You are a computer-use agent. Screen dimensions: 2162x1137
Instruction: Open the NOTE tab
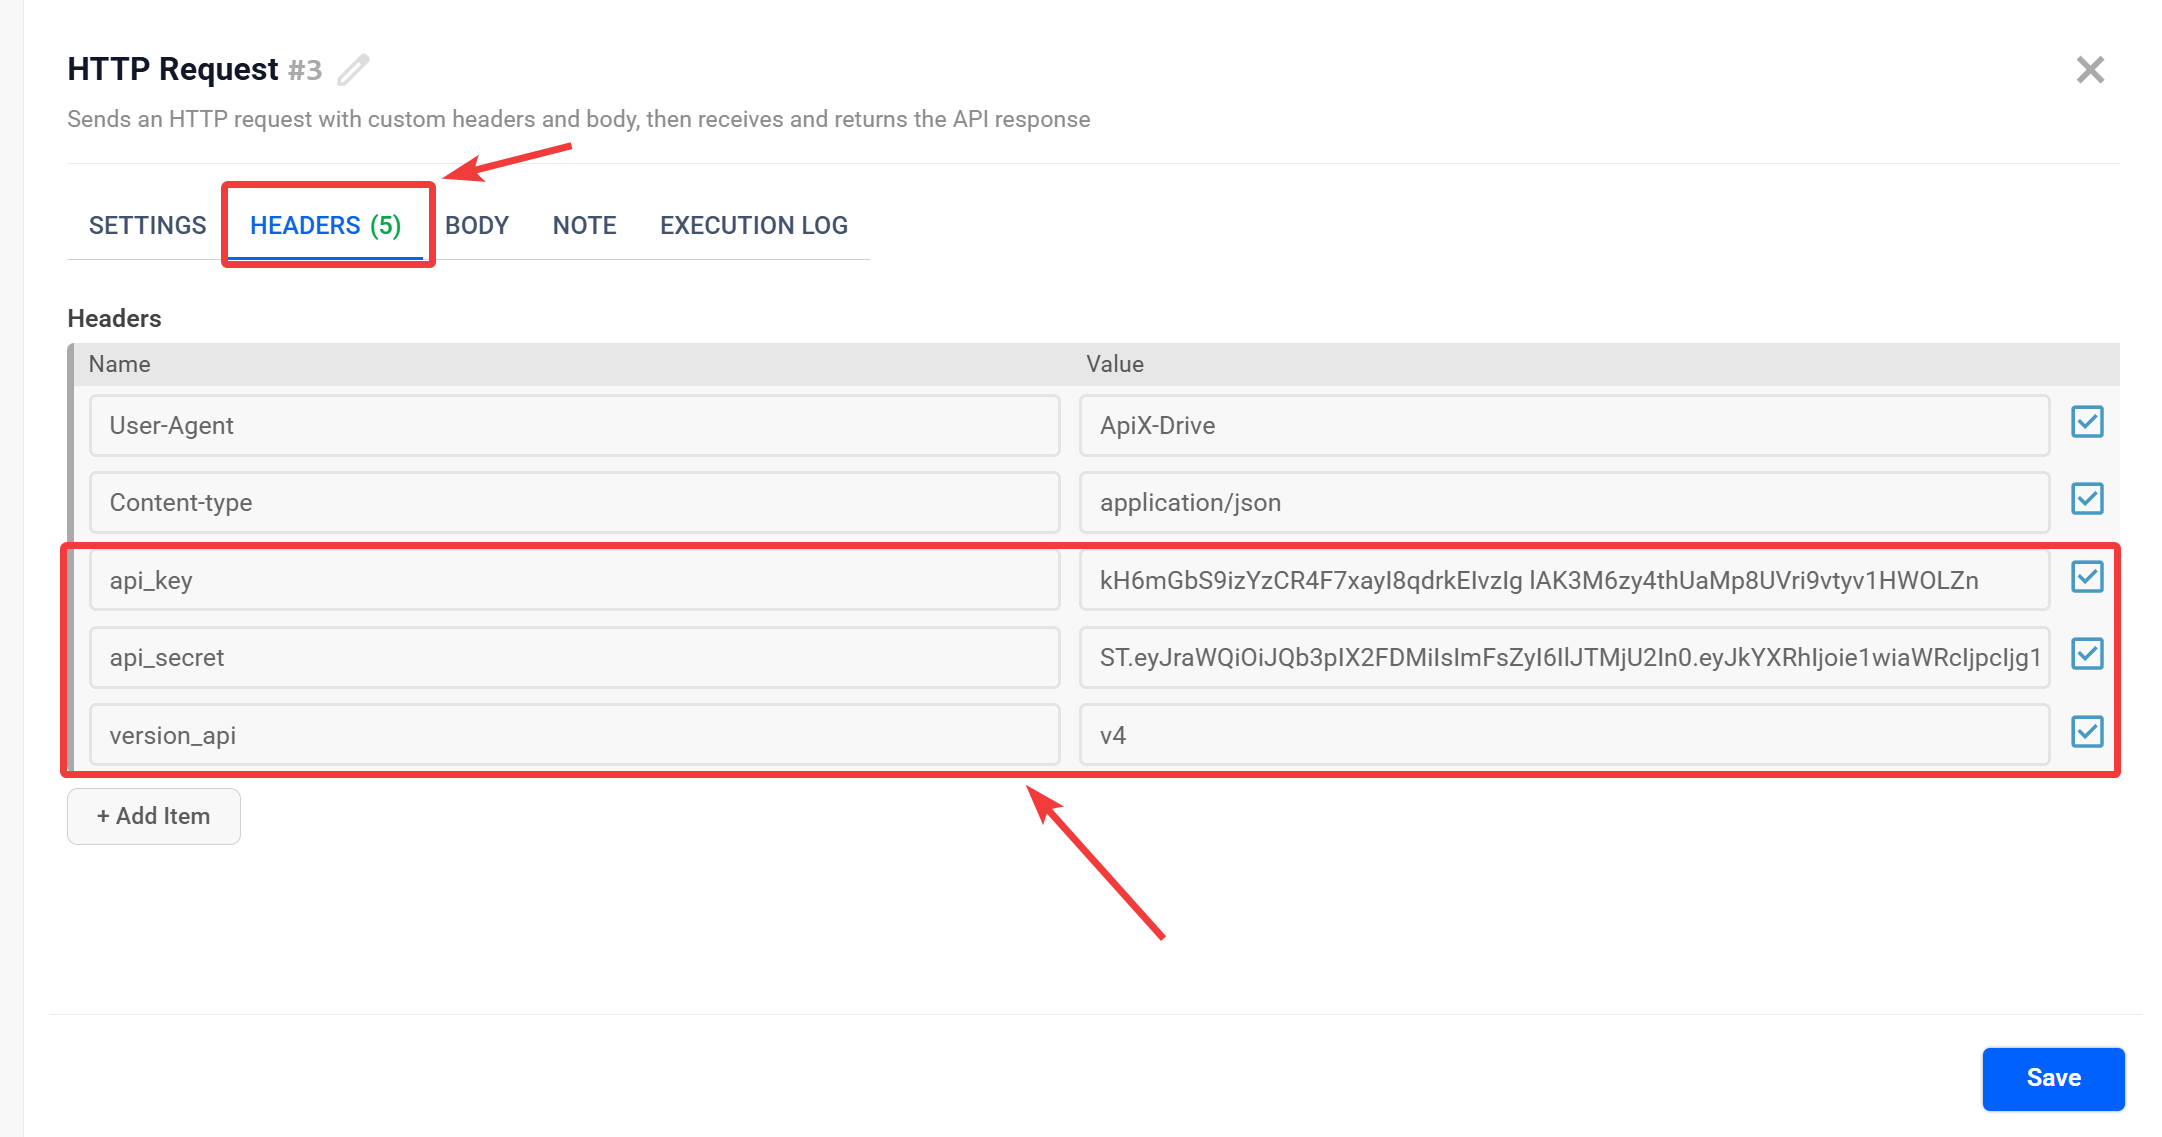coord(584,225)
